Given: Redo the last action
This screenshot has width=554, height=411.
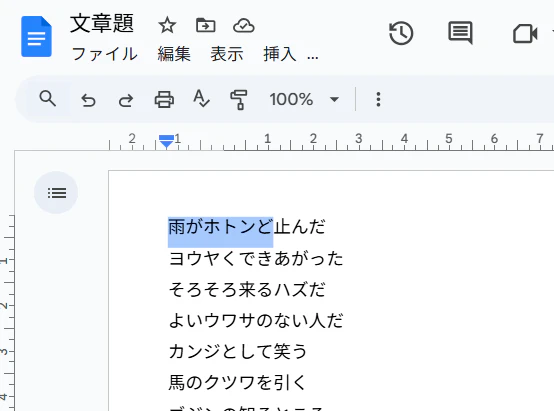Looking at the screenshot, I should pos(126,100).
